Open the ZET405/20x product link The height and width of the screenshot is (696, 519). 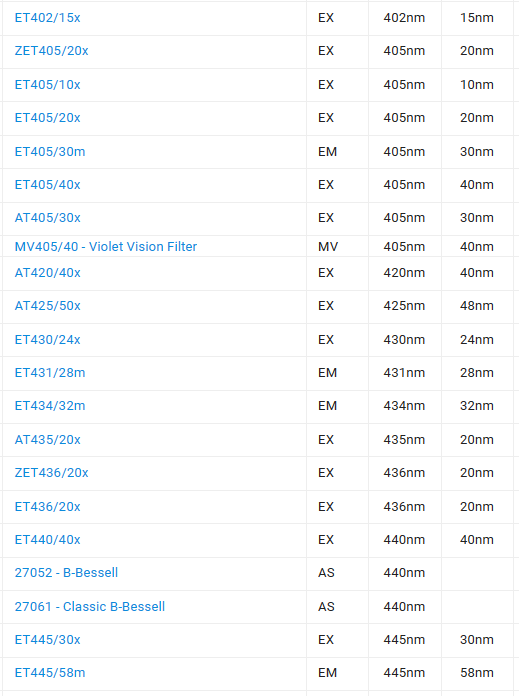pyautogui.click(x=52, y=51)
